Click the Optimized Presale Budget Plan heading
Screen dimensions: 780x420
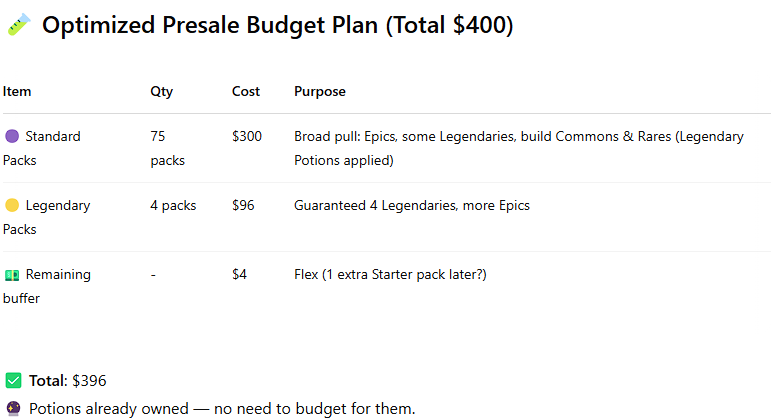278,25
